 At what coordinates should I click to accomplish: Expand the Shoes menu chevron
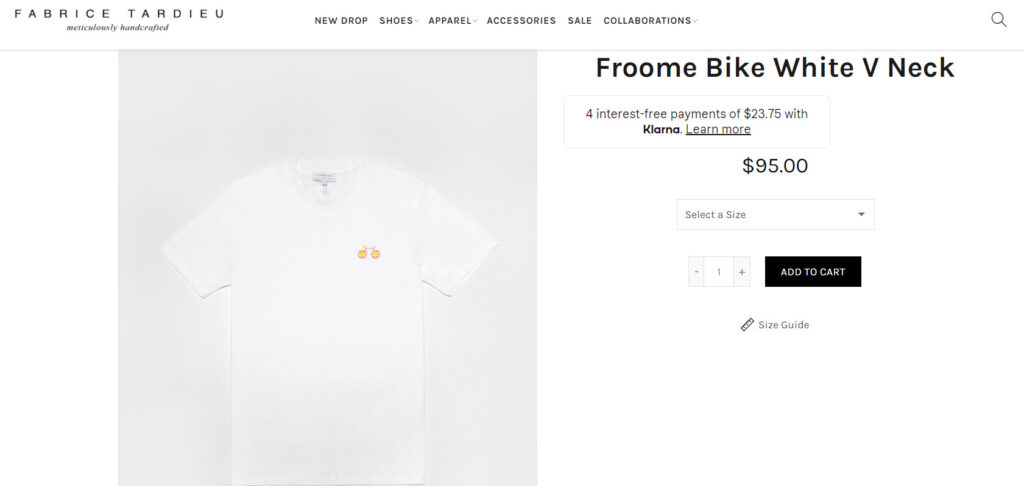pos(417,21)
